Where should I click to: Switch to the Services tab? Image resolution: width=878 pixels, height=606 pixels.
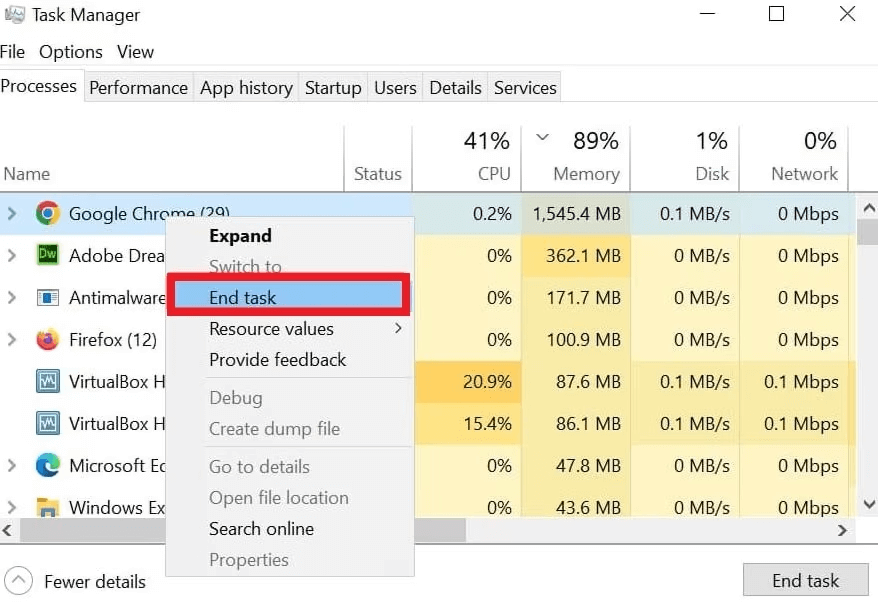pos(524,87)
